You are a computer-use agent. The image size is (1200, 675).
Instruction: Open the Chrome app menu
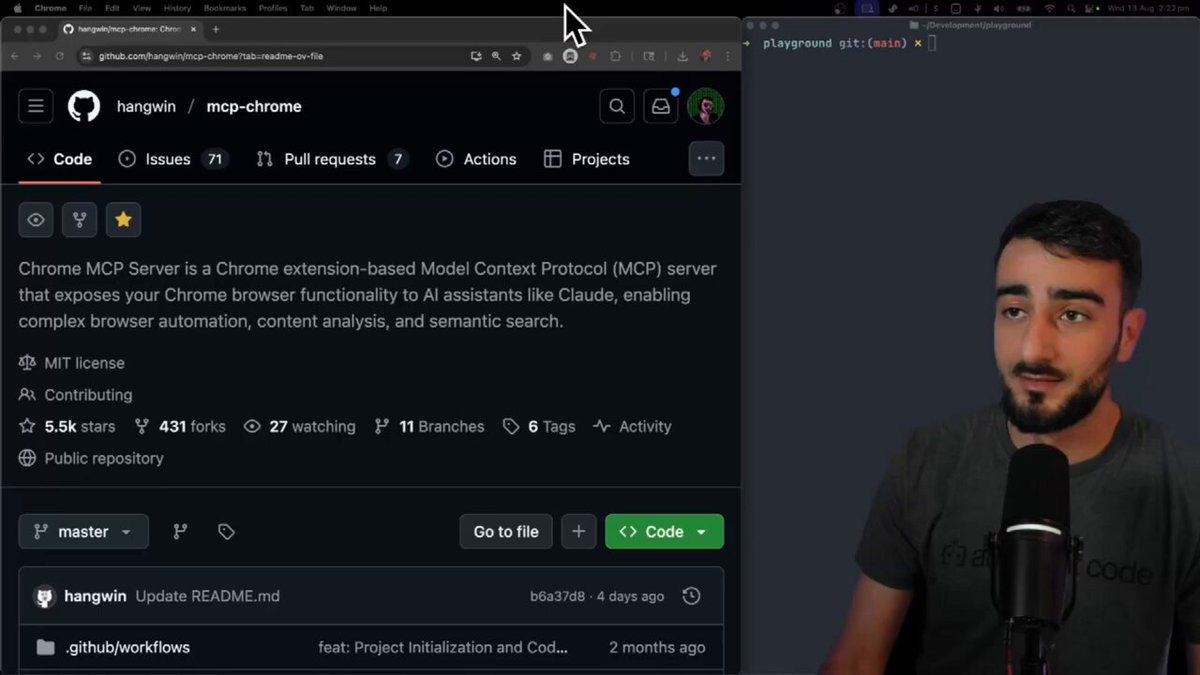click(50, 8)
